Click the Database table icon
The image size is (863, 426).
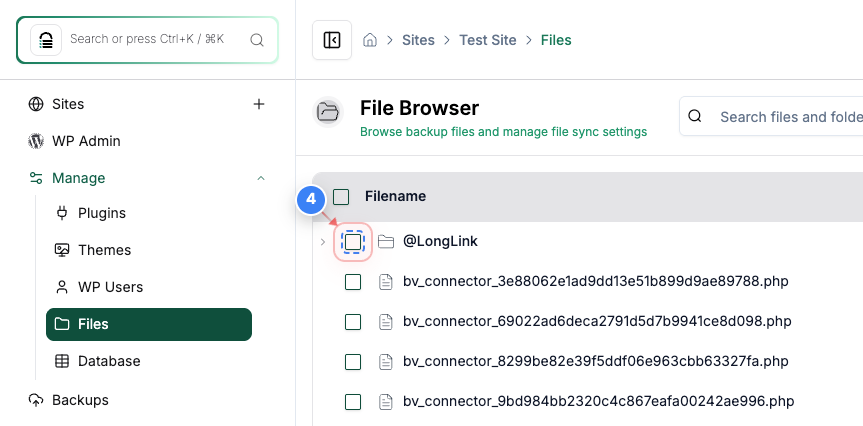[x=62, y=361]
